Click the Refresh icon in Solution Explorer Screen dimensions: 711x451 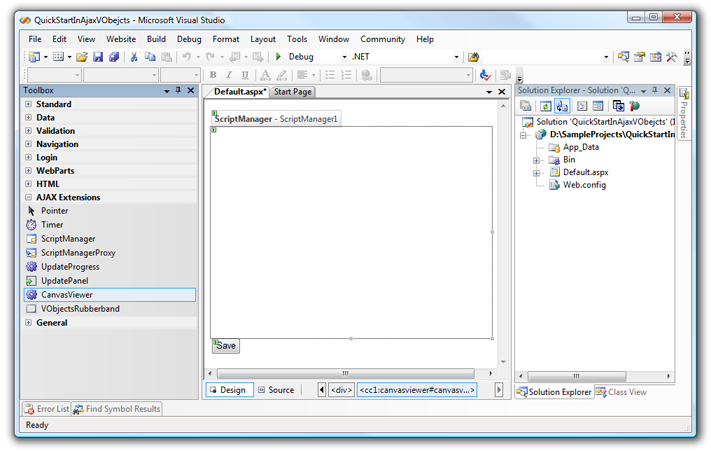tap(545, 106)
